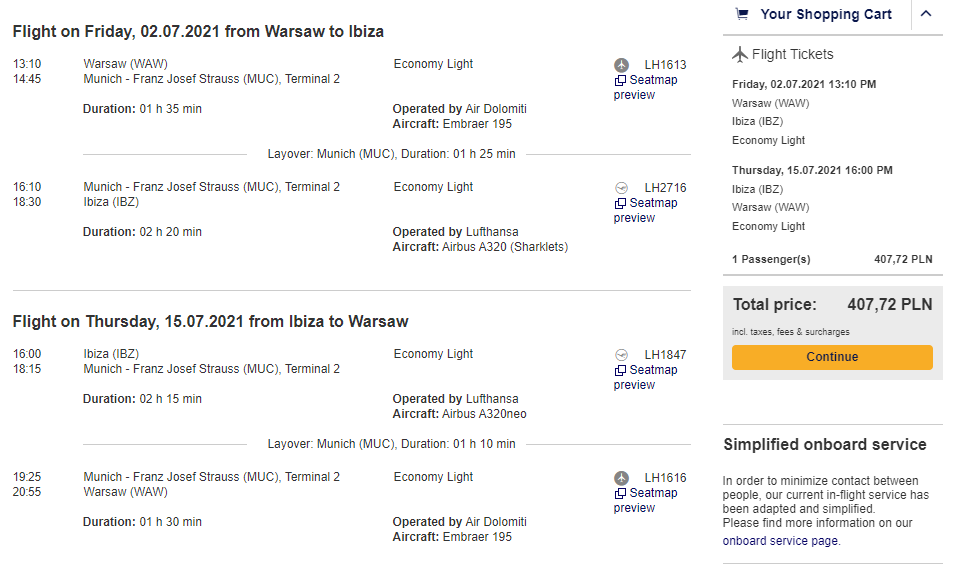This screenshot has height=572, width=953.
Task: Click the Flight on Thursday 15.07.2021 heading
Action: pos(210,322)
